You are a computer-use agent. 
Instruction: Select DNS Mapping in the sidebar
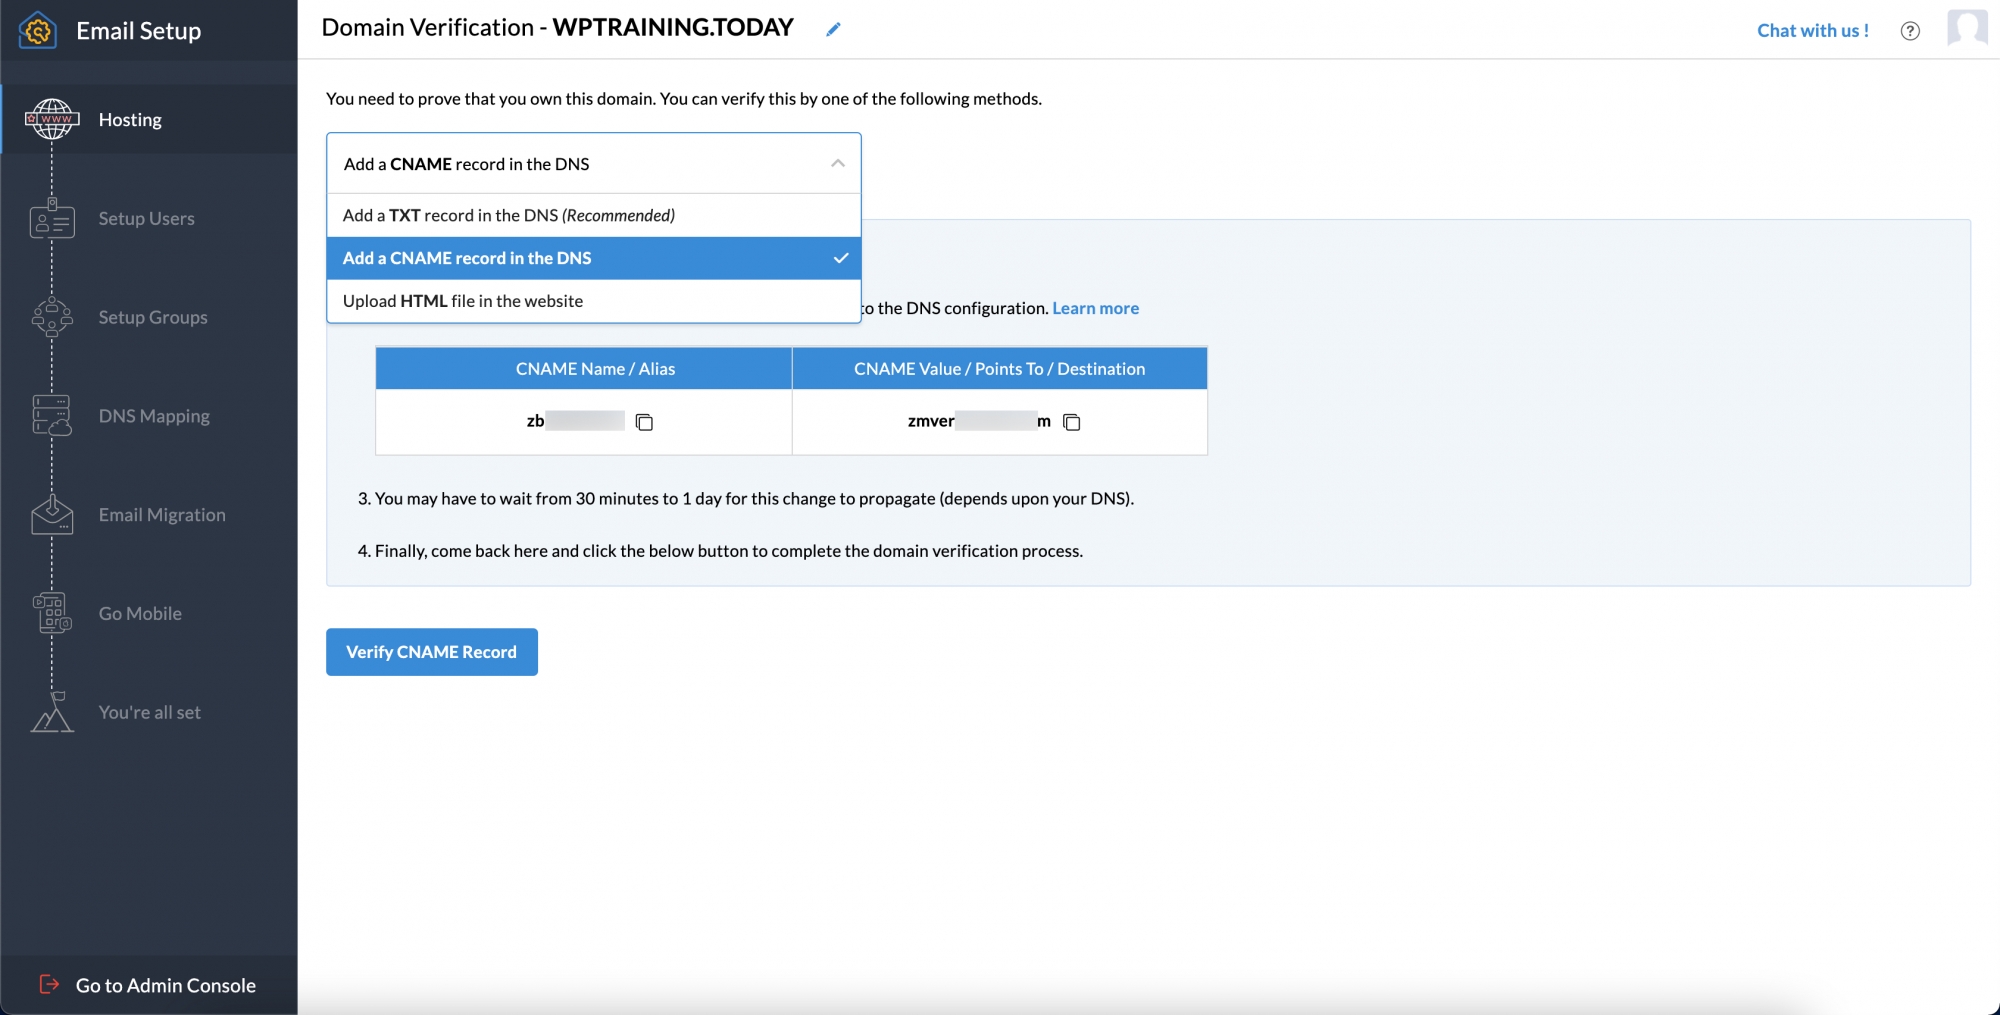pos(154,416)
